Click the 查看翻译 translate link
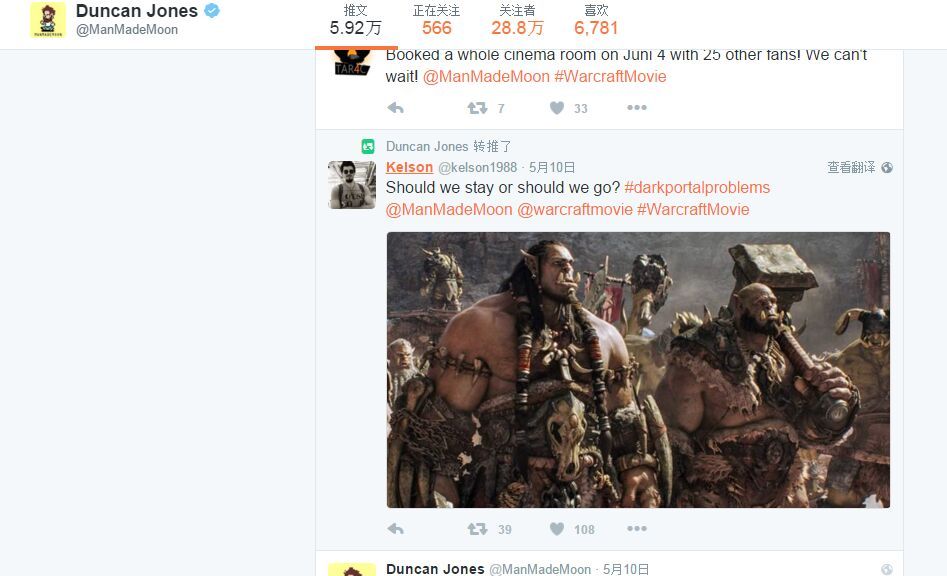 pyautogui.click(x=850, y=168)
